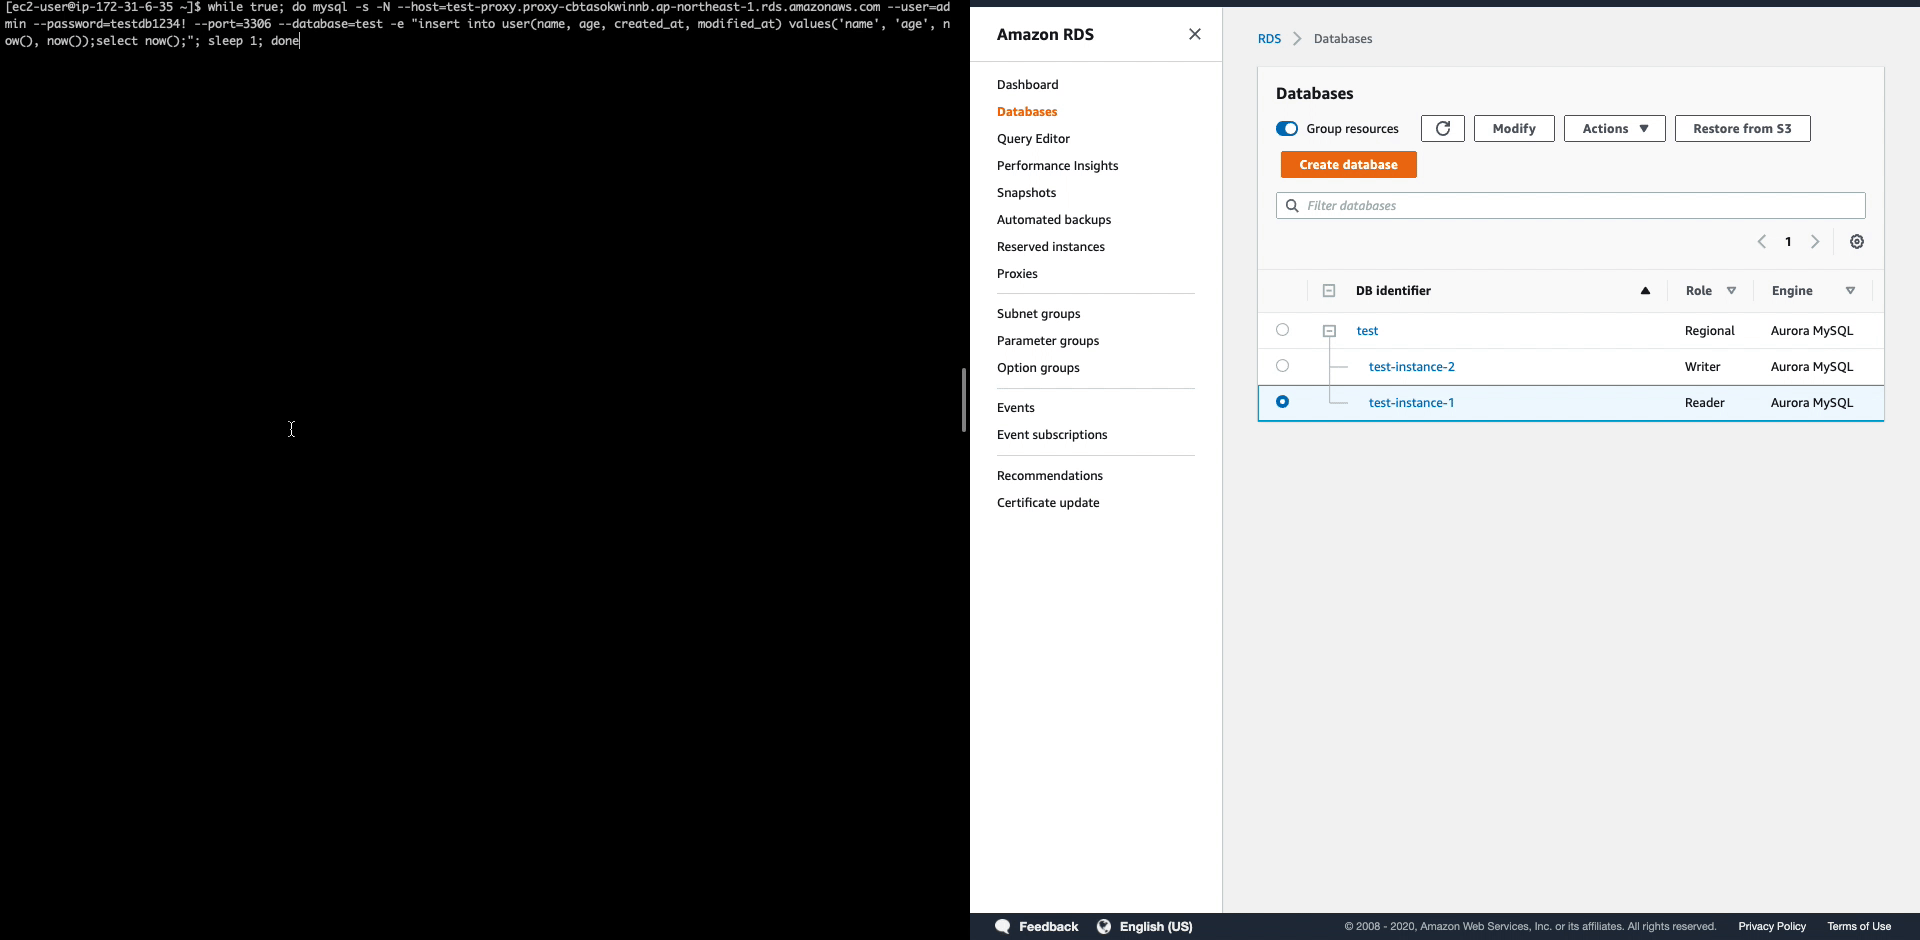Focus the Filter databases input
1920x940 pixels.
coord(1570,205)
